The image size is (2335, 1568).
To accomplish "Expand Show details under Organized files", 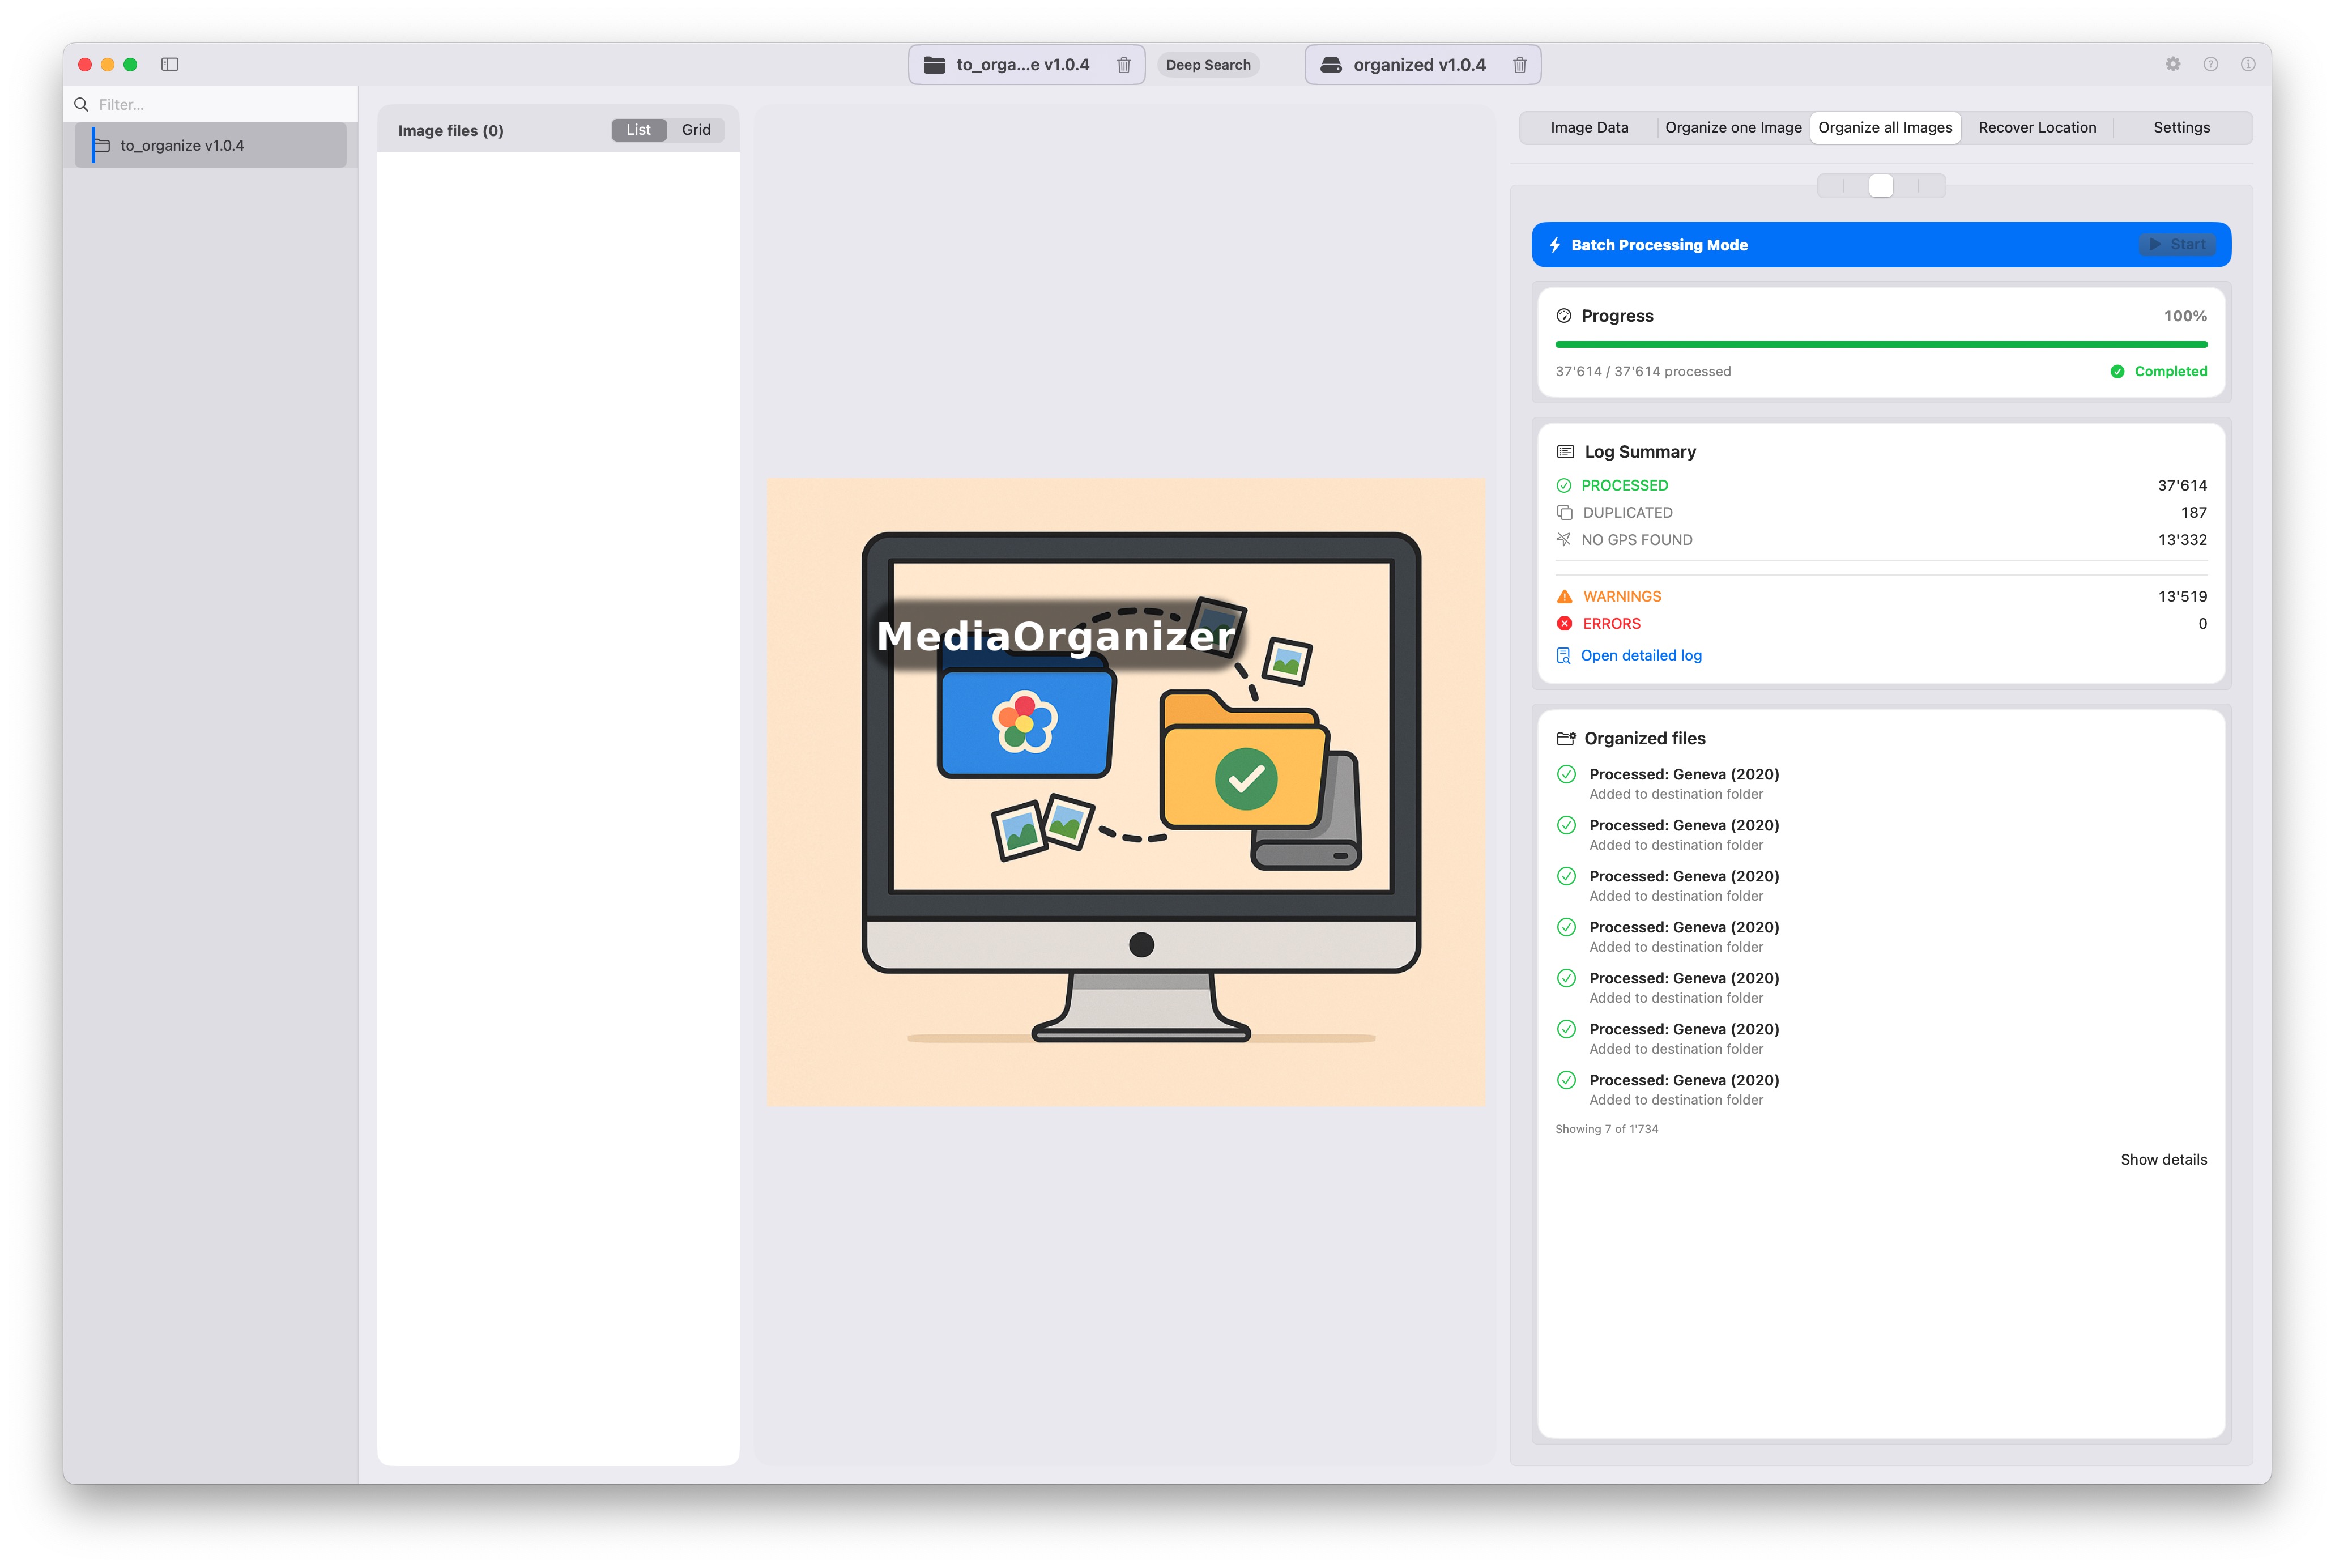I will coord(2163,1159).
